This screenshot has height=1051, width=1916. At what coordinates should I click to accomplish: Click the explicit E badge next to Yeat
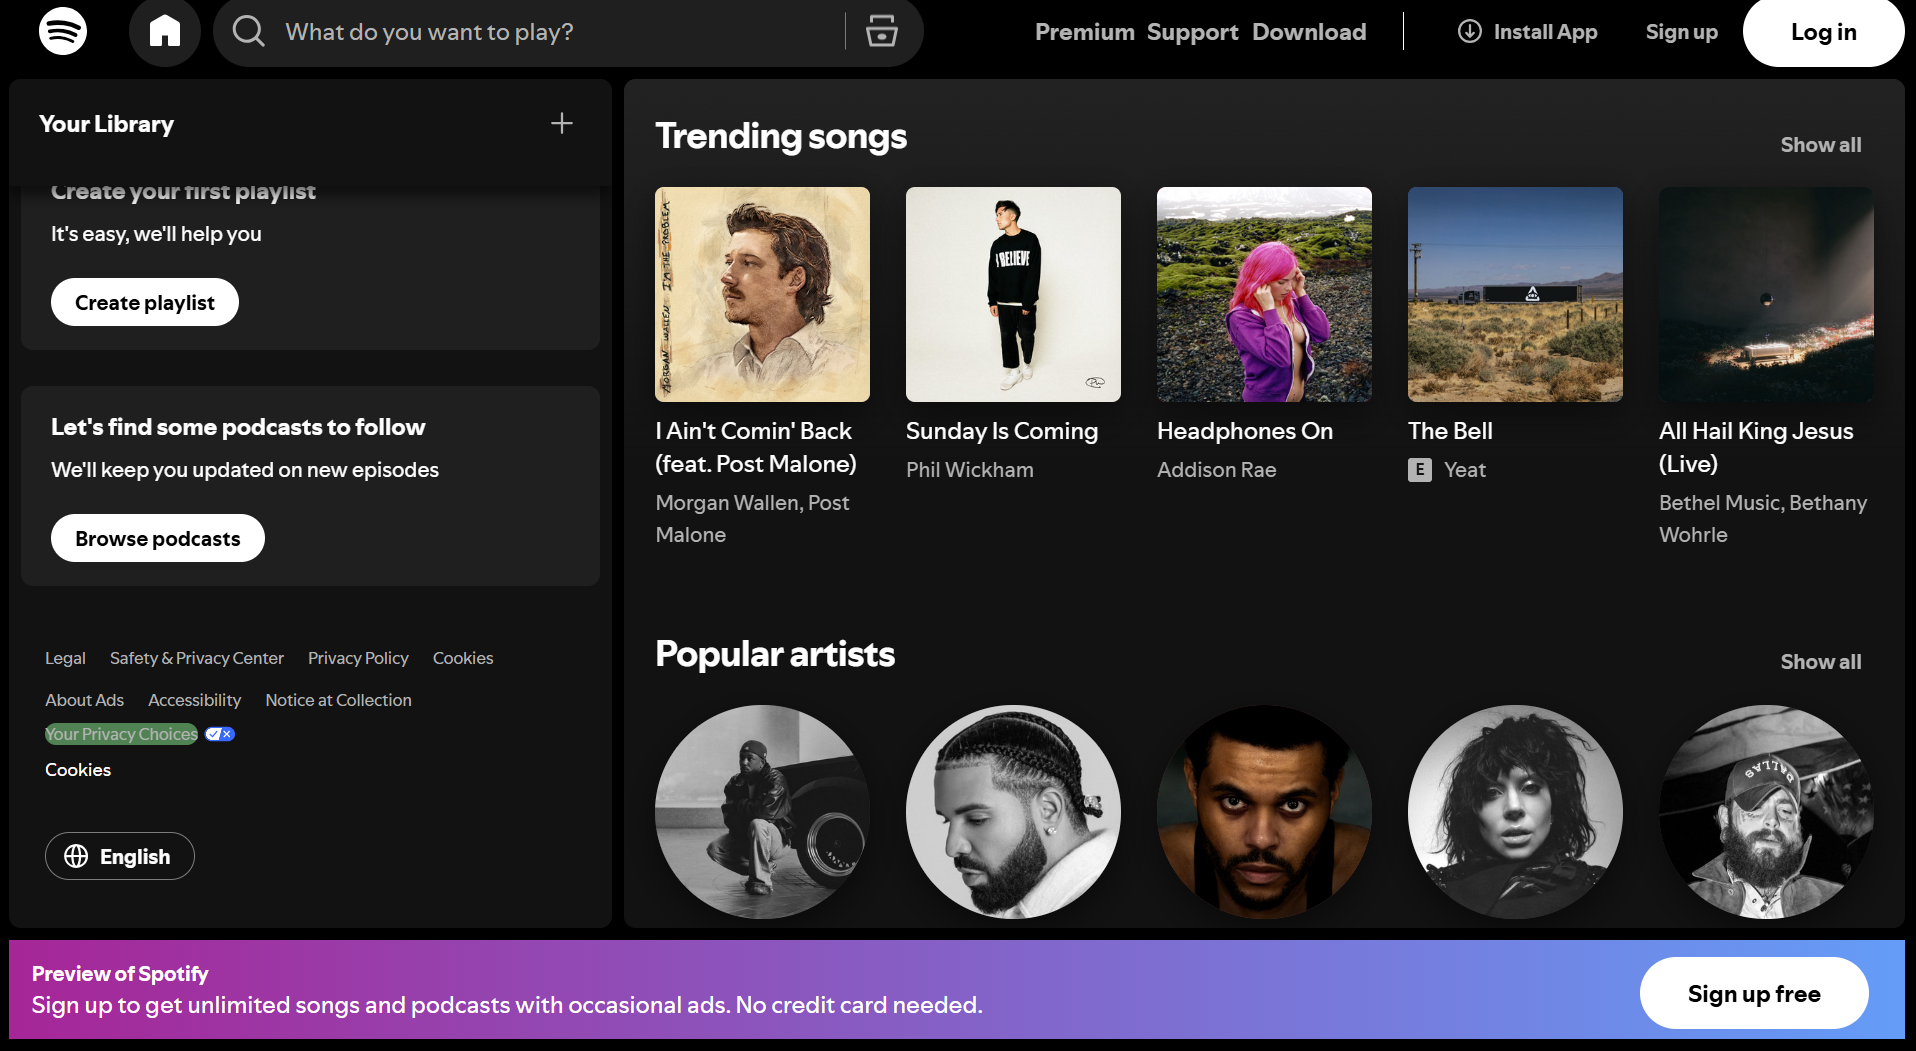point(1420,470)
